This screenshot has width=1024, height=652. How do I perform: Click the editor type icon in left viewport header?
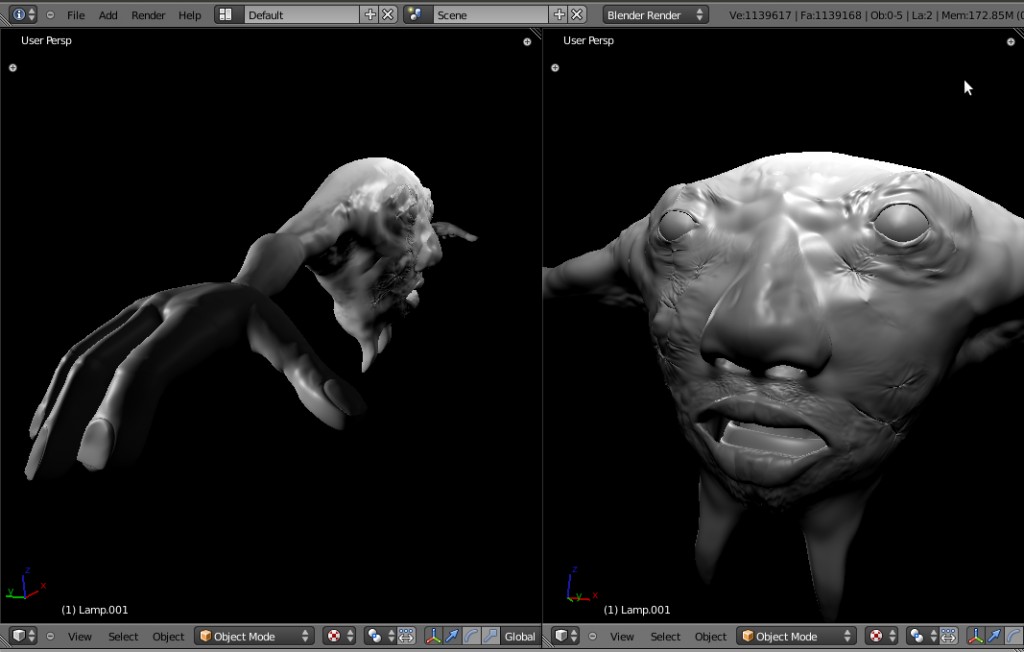click(17, 636)
